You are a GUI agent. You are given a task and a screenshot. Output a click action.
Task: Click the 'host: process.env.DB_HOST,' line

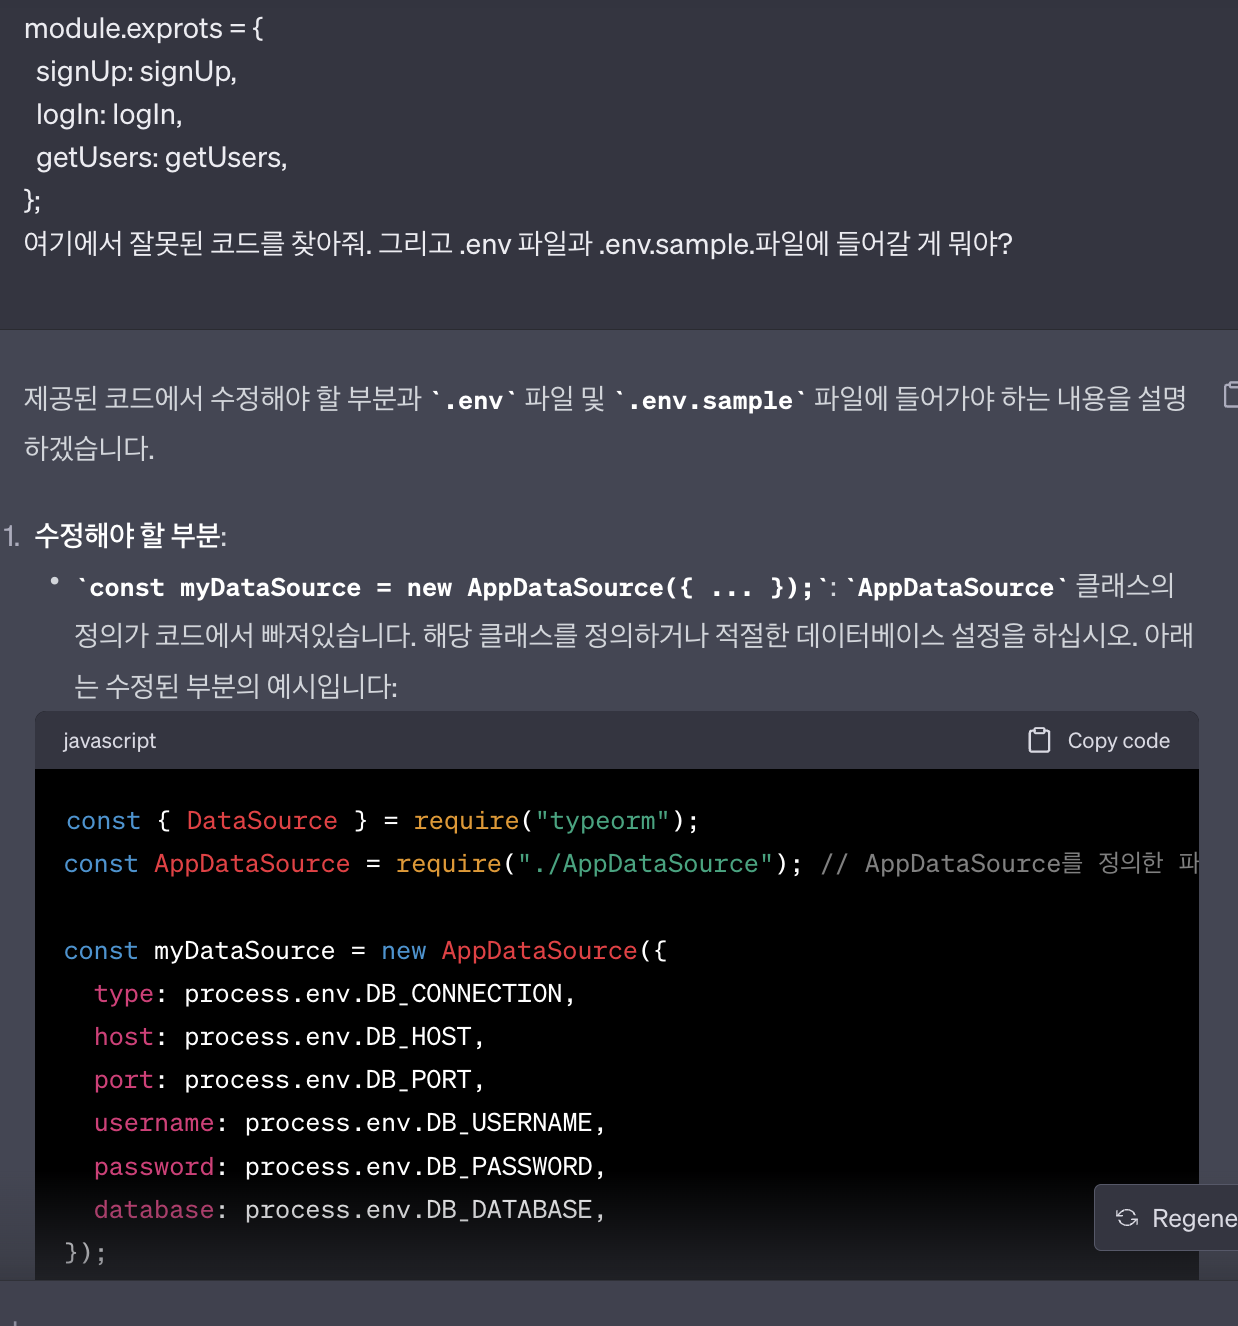tap(289, 1037)
